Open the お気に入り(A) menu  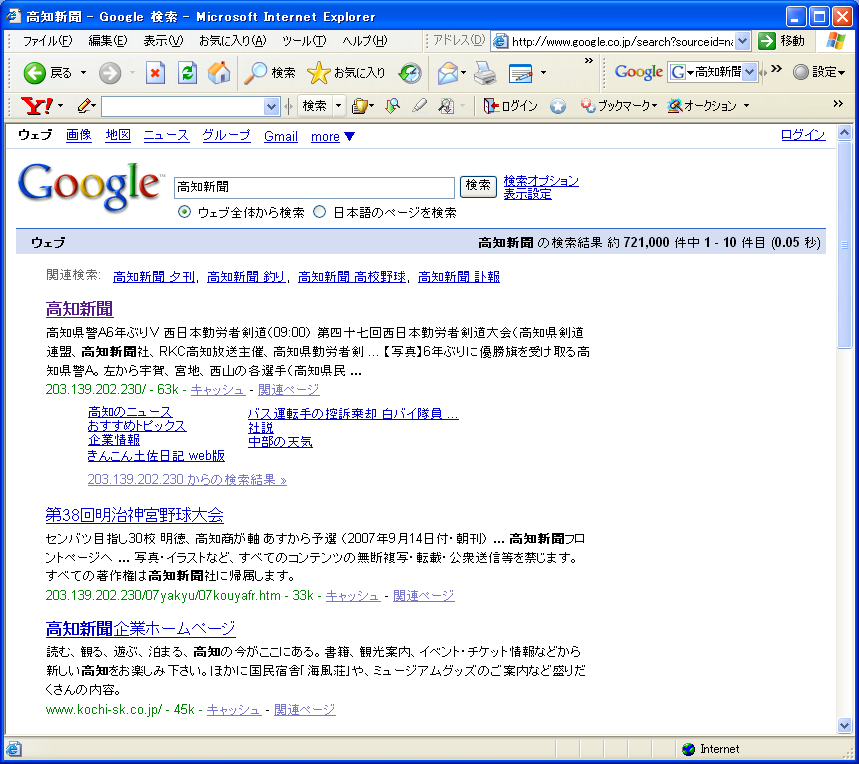tap(232, 41)
